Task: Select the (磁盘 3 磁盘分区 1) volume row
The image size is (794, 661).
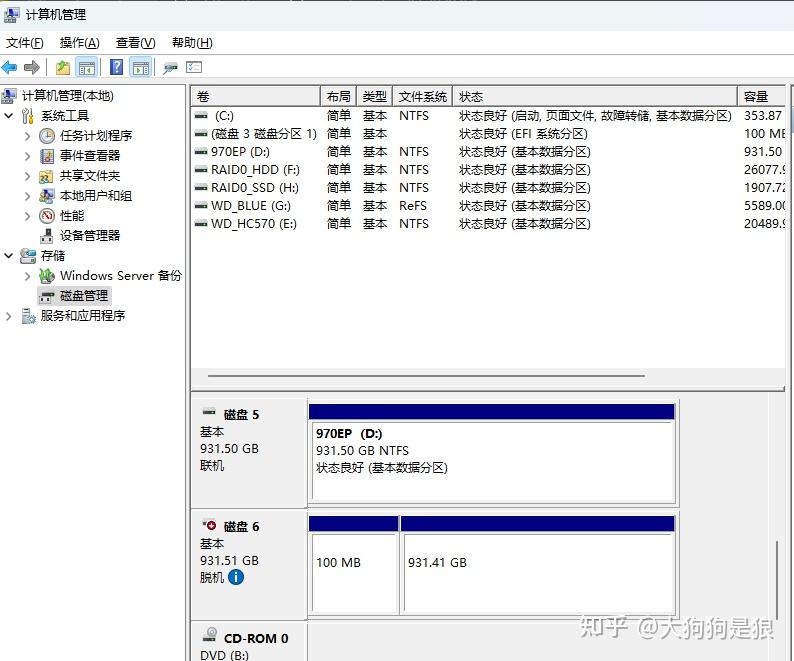Action: 489,134
